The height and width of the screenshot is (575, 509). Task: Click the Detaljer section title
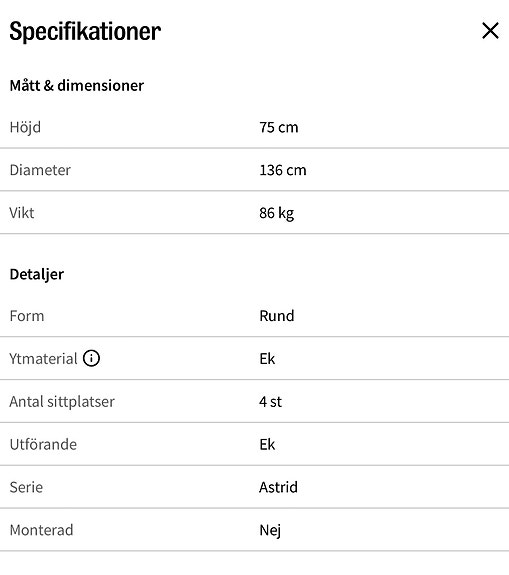pyautogui.click(x=37, y=275)
